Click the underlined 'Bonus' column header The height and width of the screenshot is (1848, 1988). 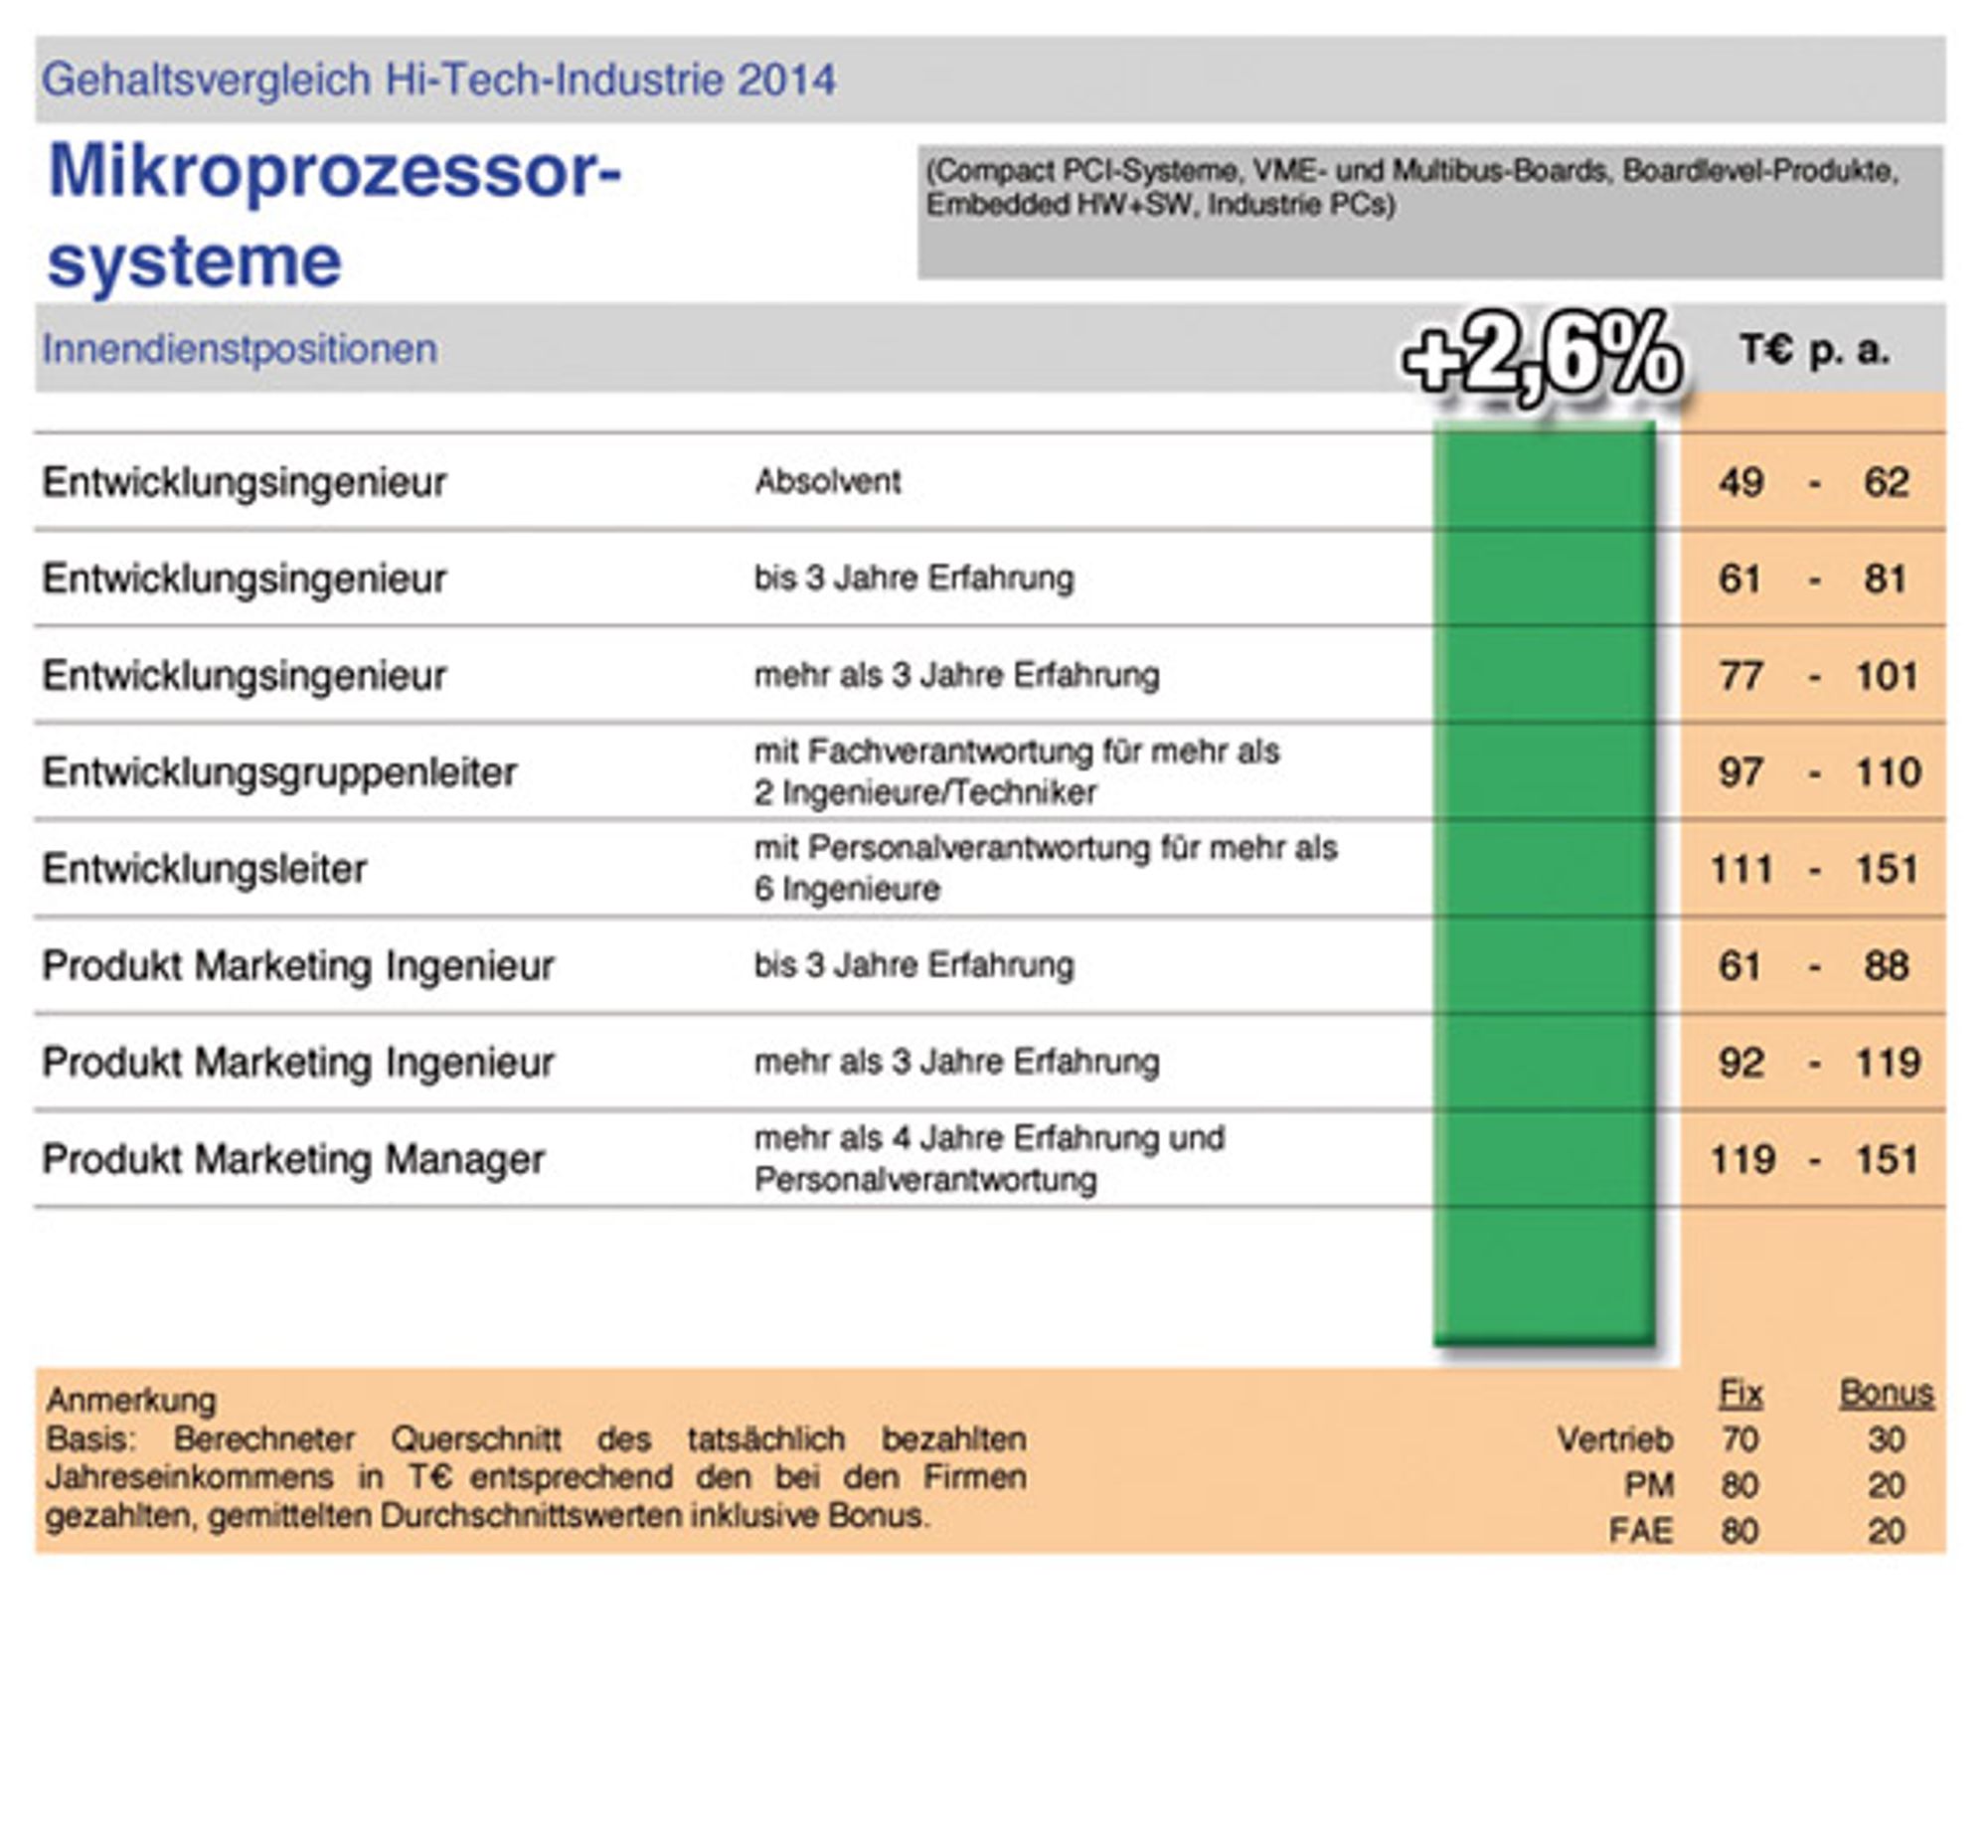[1887, 1393]
